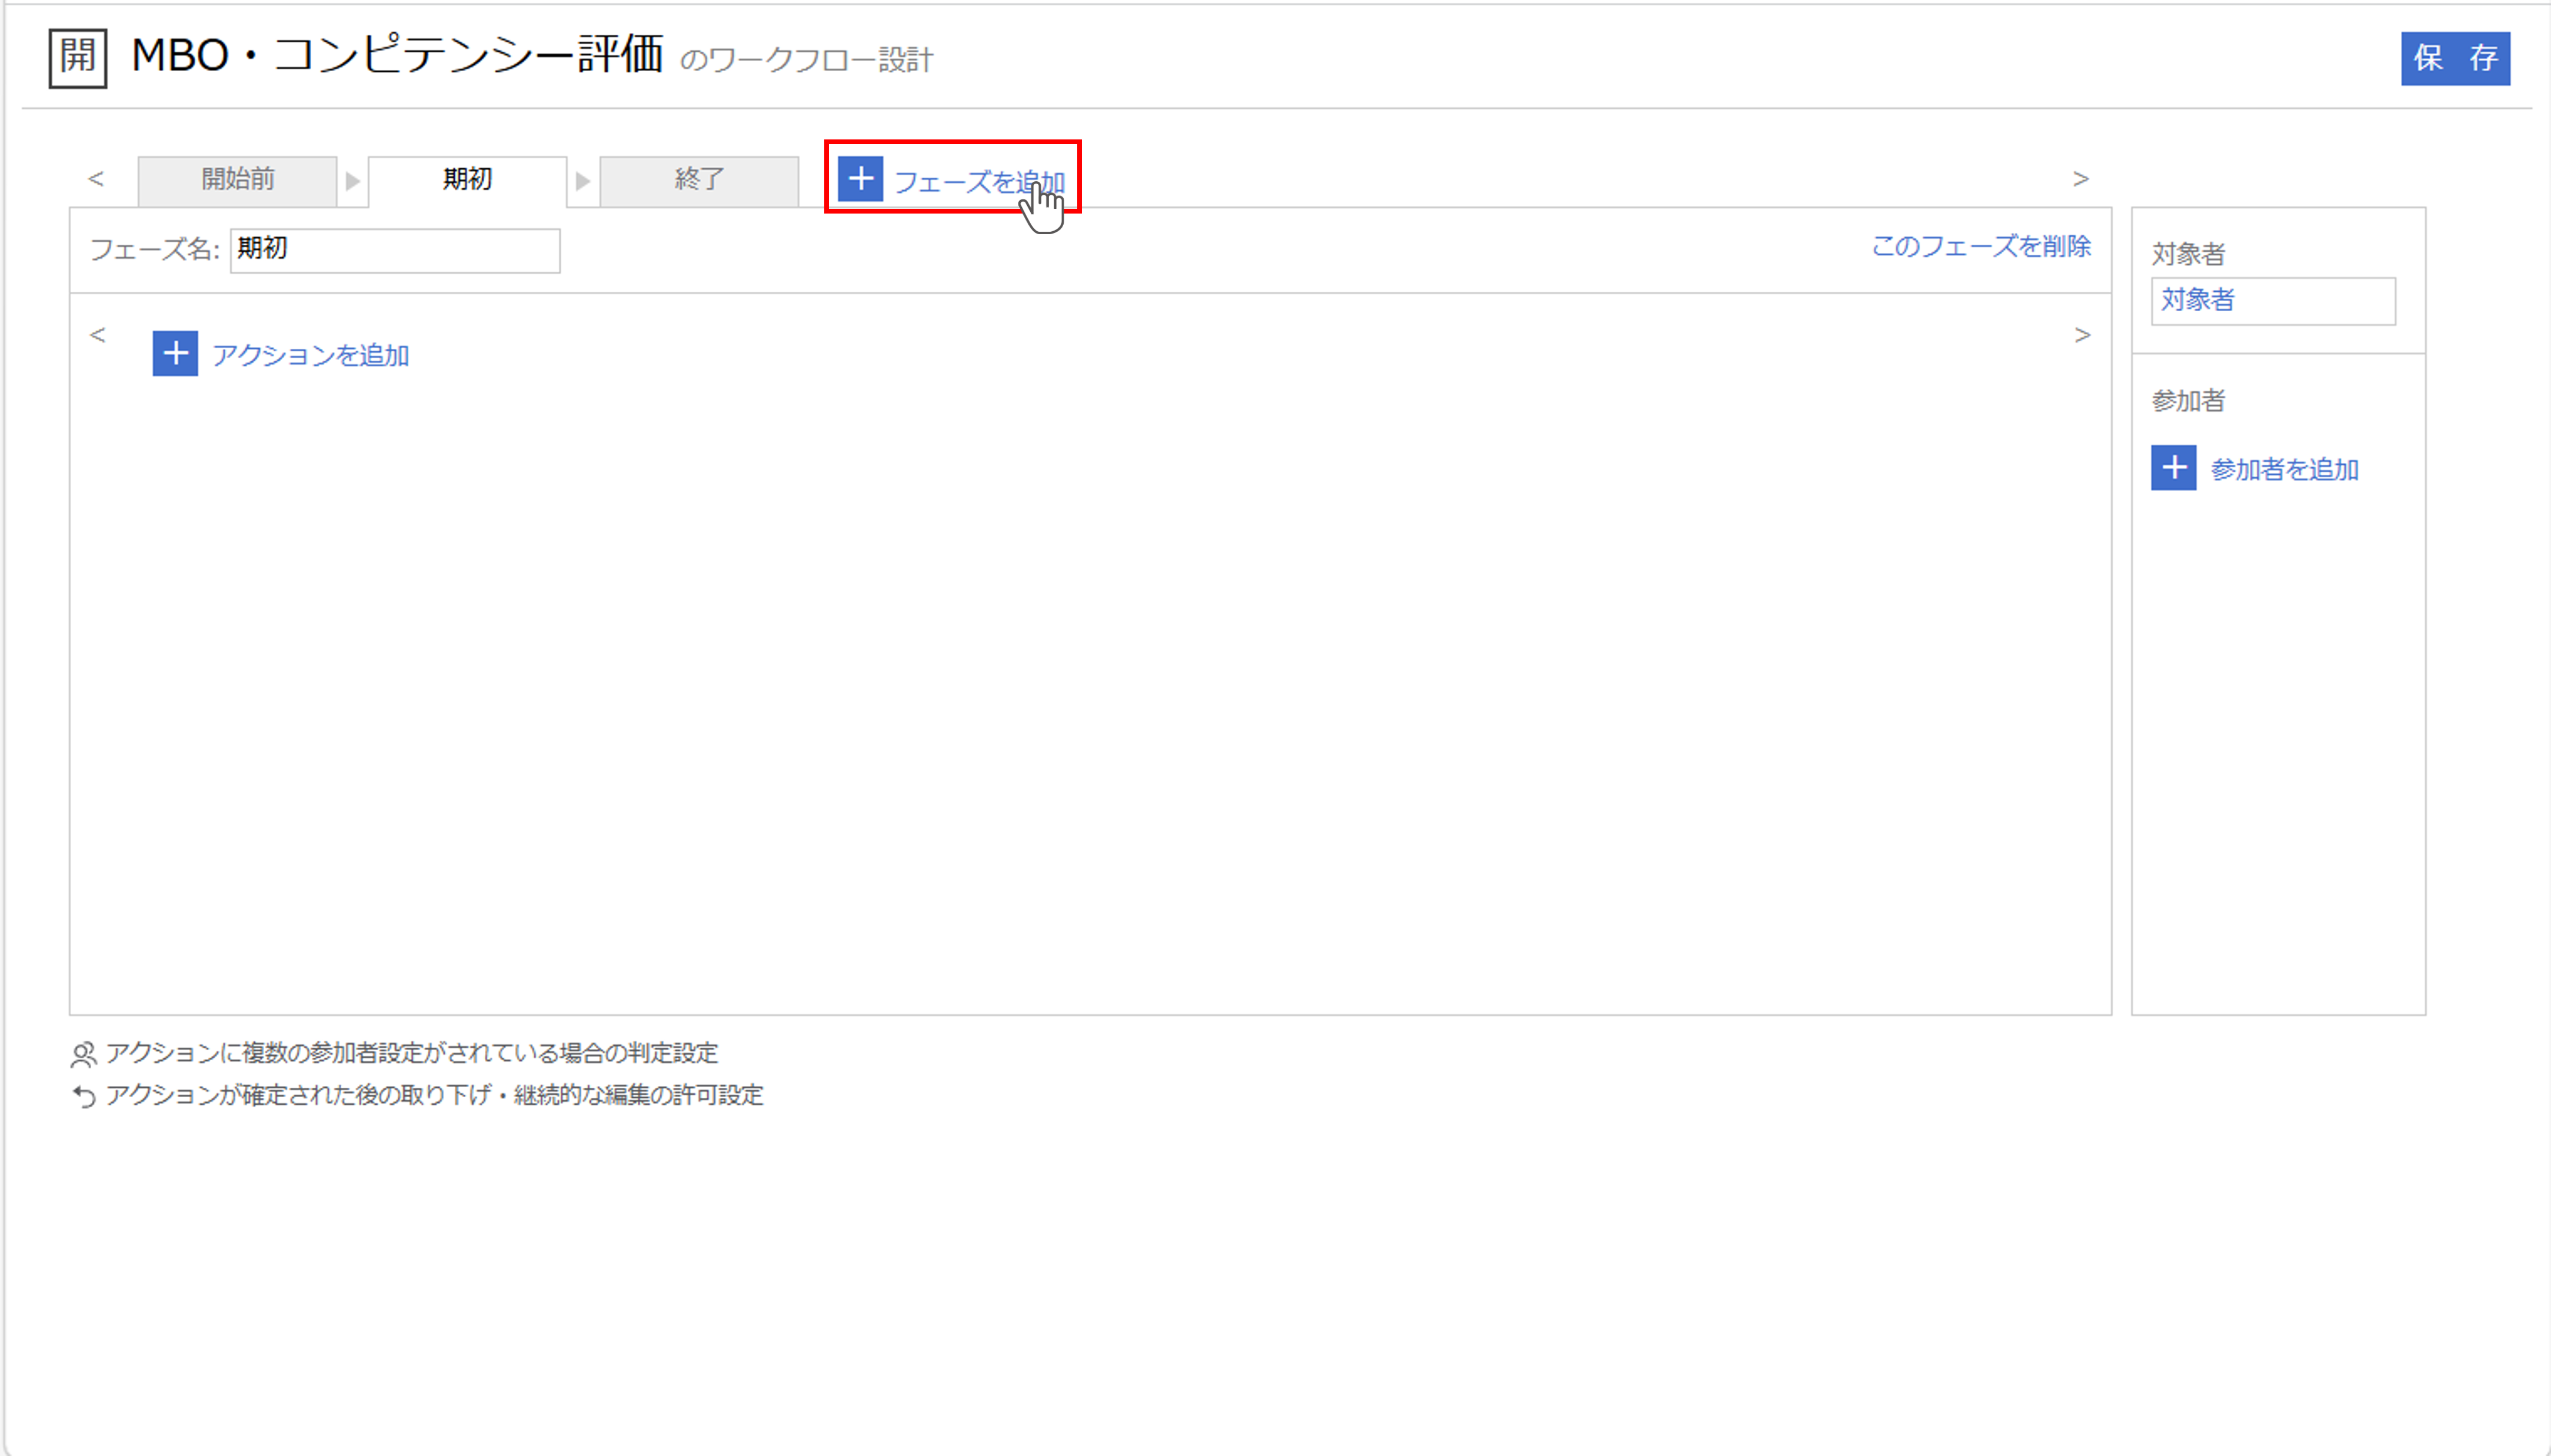Viewport: 2551px width, 1456px height.
Task: Click the actions area right > arrow
Action: 2082,335
